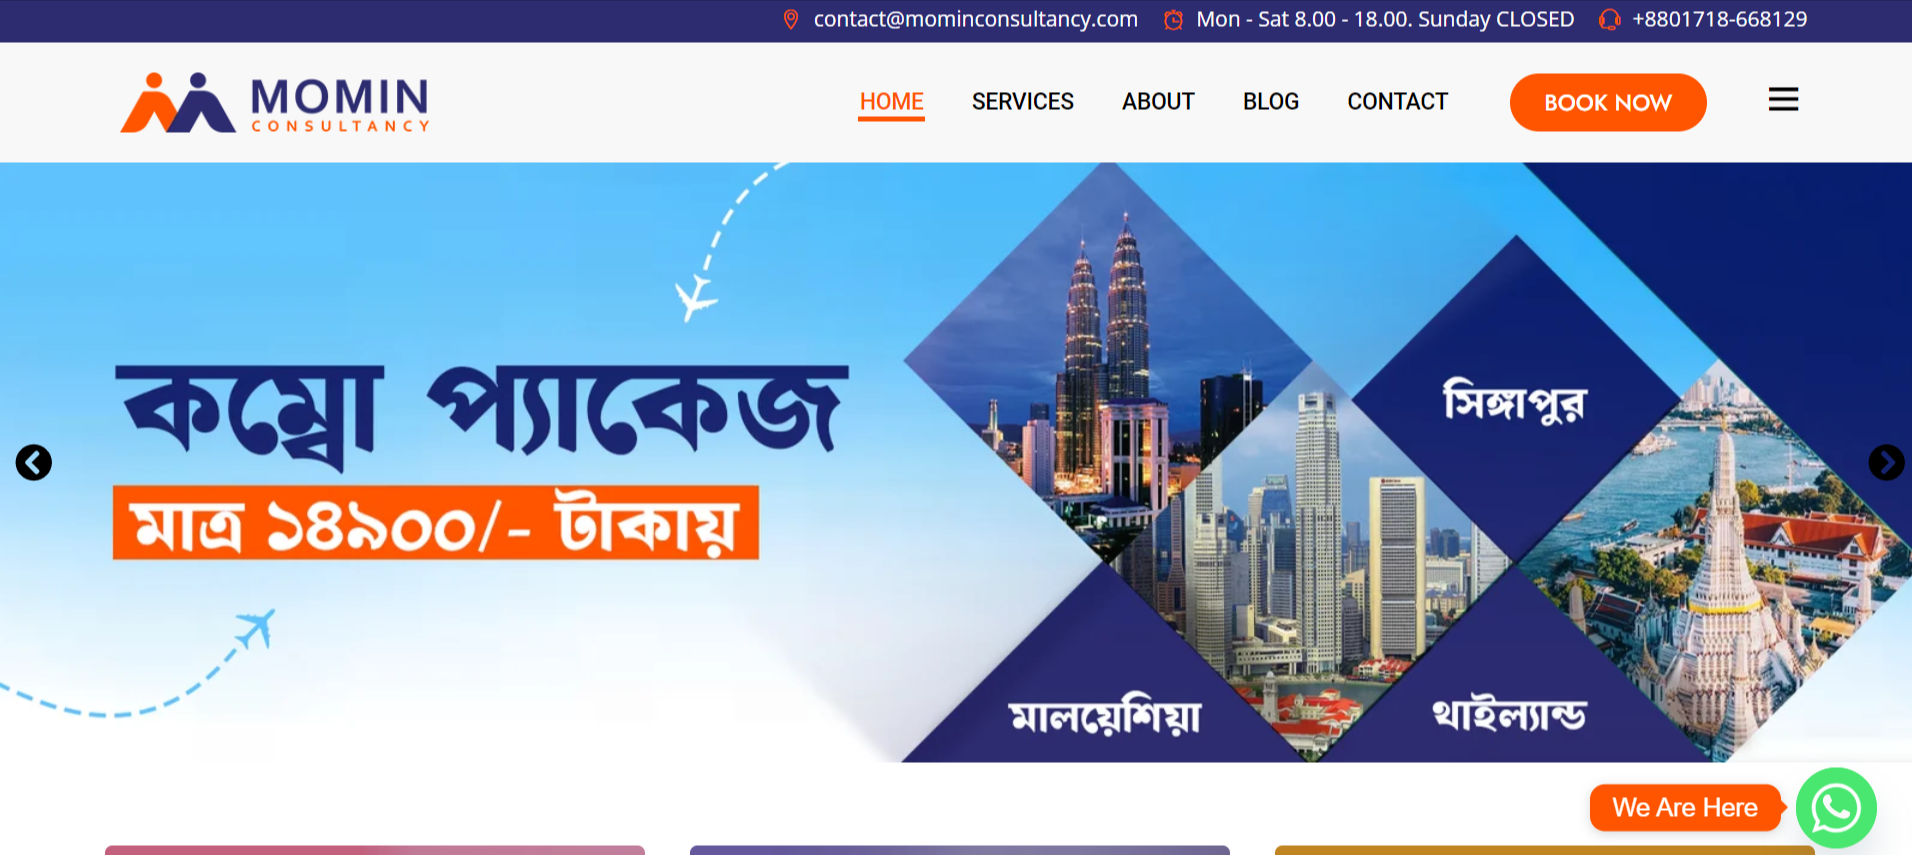Go to previous slide arrow
1912x855 pixels.
34,462
